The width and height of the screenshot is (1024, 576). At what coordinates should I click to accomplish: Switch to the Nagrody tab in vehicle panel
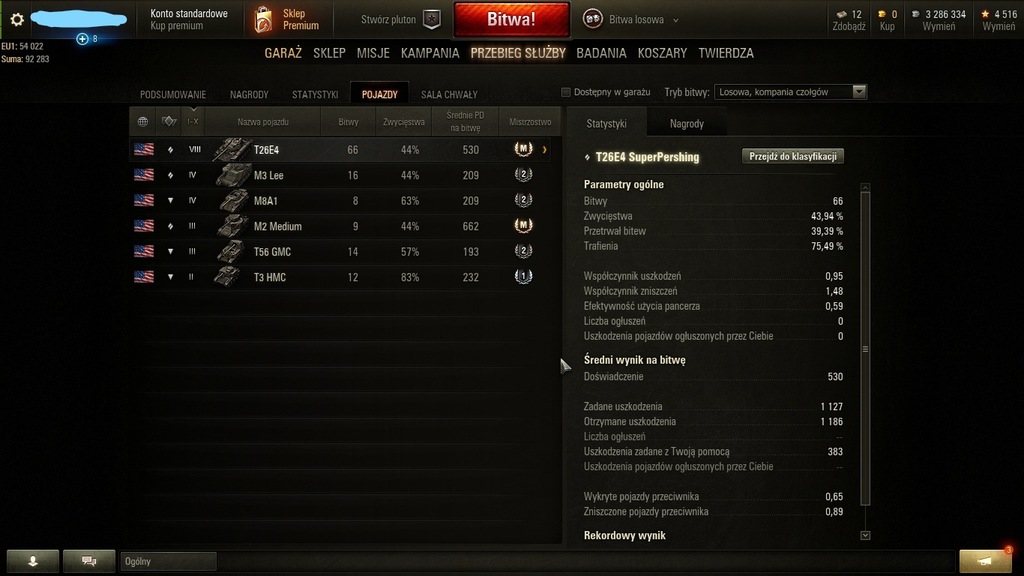pyautogui.click(x=686, y=123)
